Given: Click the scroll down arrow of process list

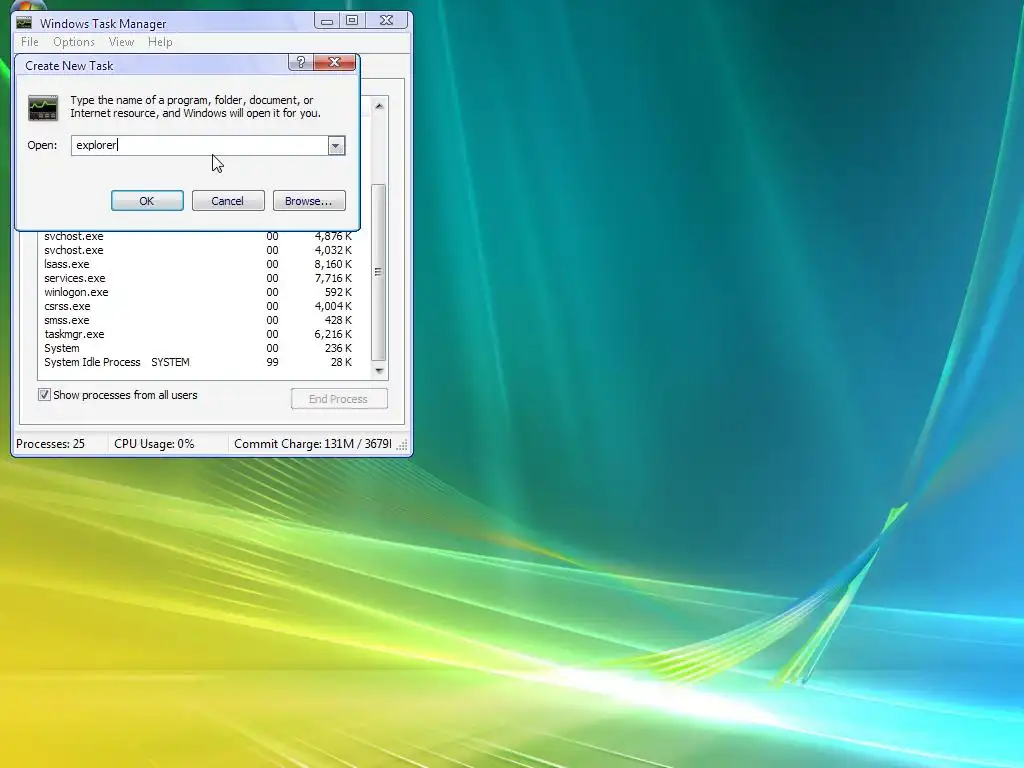Looking at the screenshot, I should (379, 371).
